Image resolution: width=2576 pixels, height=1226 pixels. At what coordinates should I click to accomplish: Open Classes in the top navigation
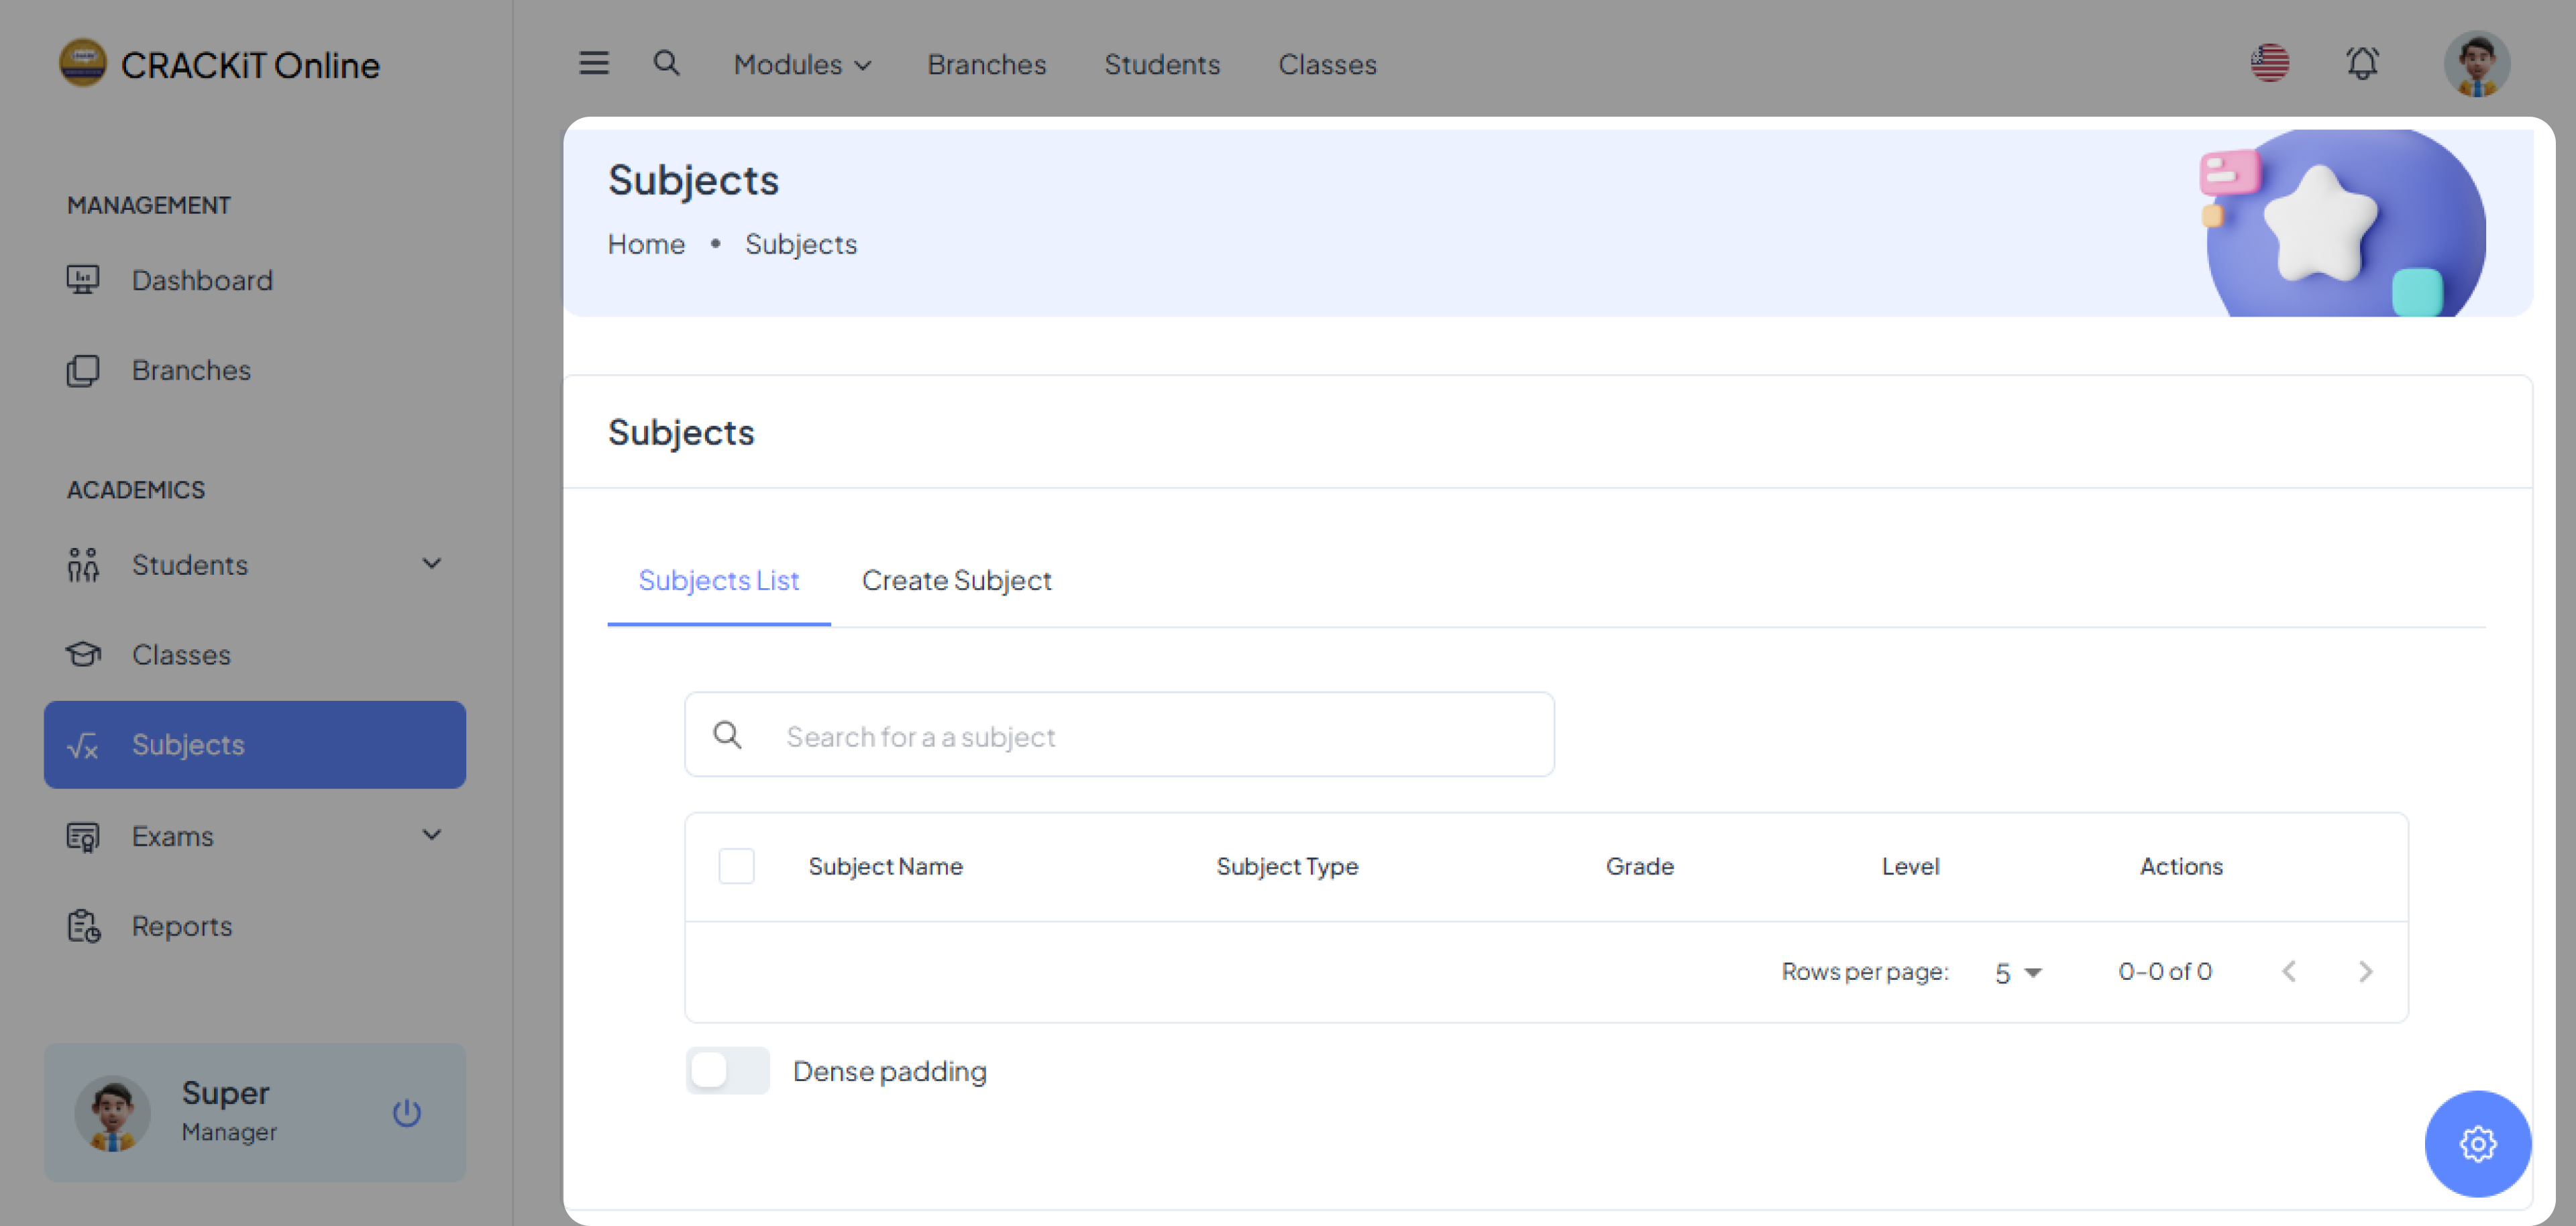point(1327,65)
